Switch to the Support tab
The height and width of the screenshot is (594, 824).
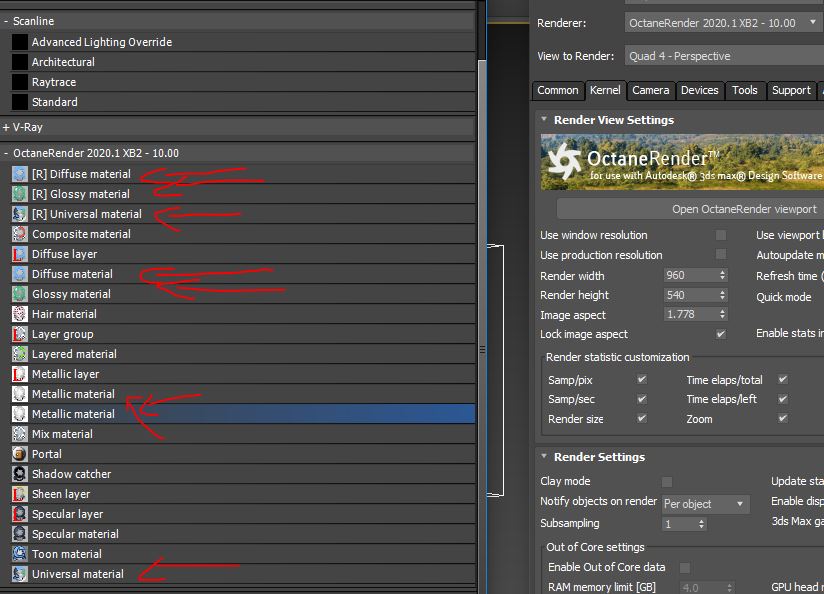791,90
